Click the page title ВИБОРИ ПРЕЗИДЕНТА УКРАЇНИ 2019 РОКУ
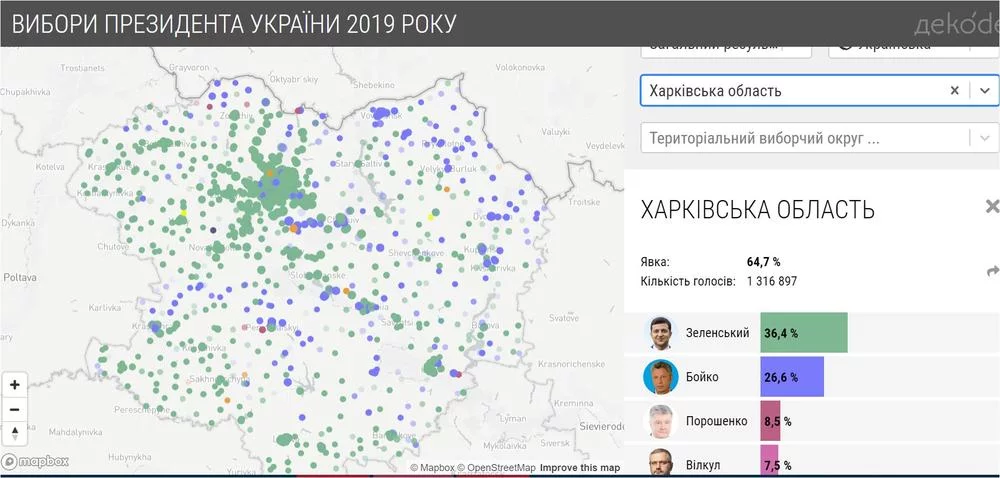The height and width of the screenshot is (478, 1000). [x=234, y=24]
